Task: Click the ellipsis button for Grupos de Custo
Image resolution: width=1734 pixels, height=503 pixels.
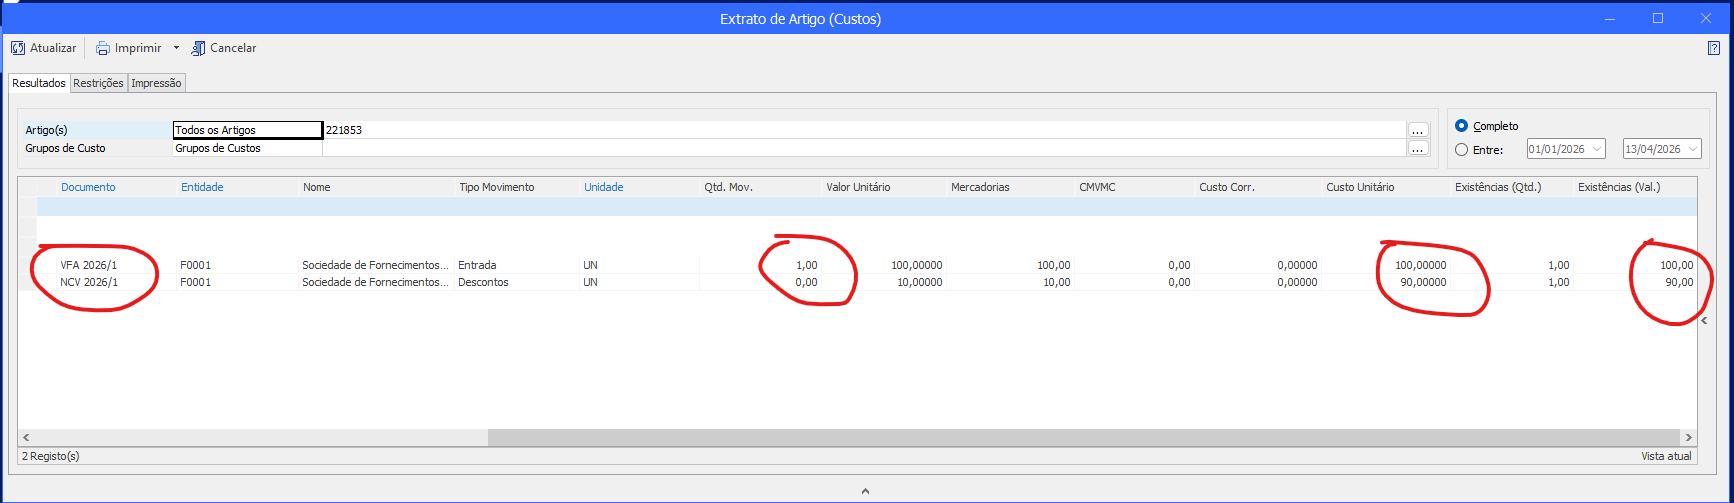Action: (1417, 148)
